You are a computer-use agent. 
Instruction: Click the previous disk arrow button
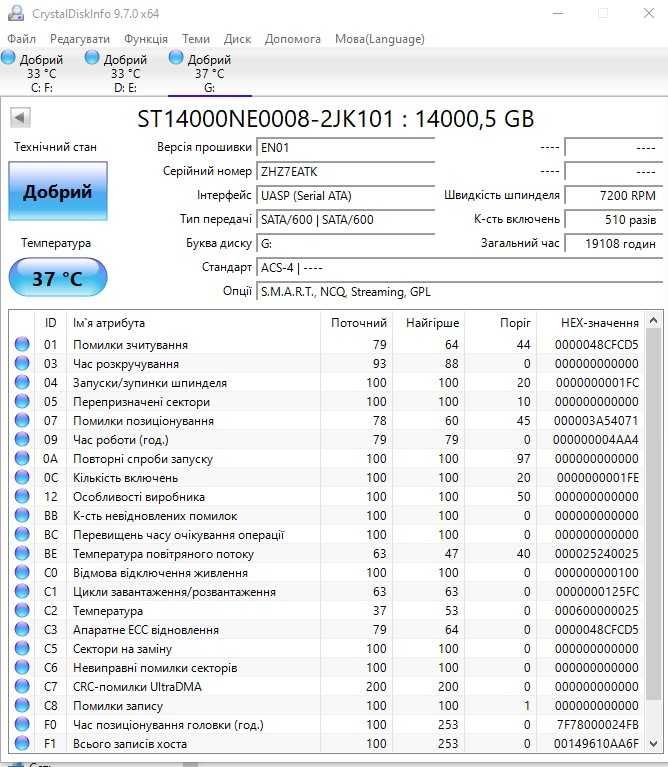[x=20, y=117]
